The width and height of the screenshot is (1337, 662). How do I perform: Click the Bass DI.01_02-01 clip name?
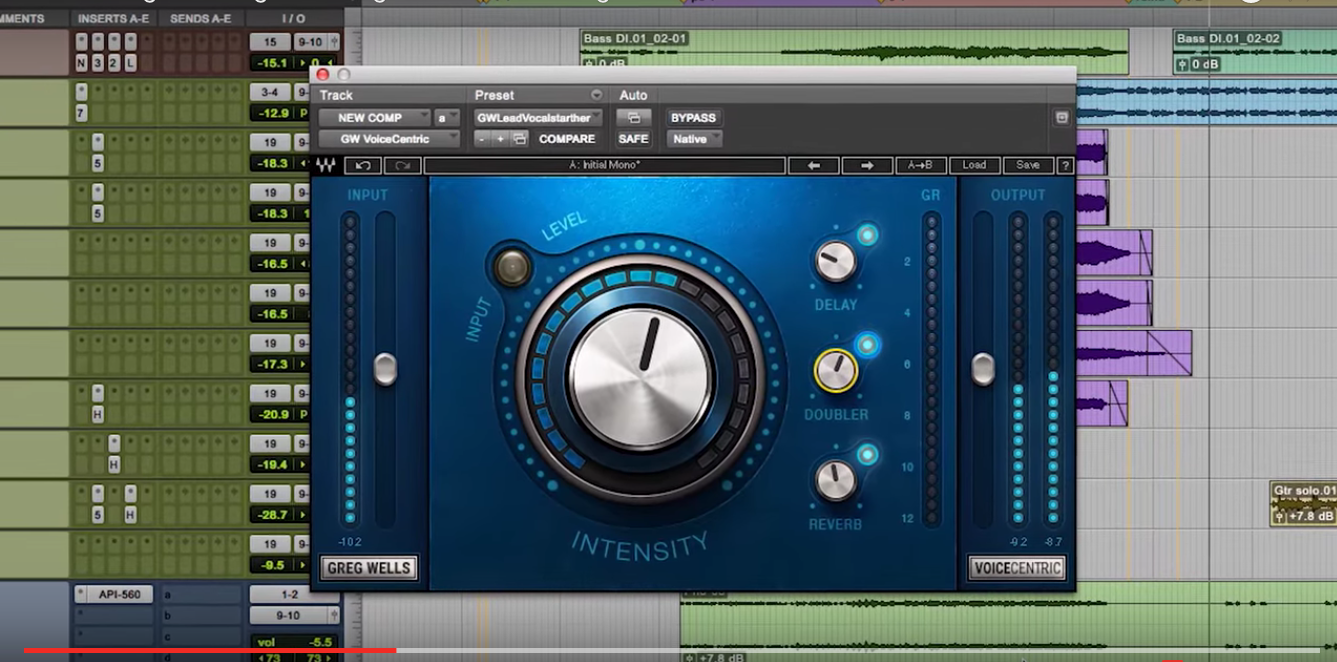click(x=635, y=39)
